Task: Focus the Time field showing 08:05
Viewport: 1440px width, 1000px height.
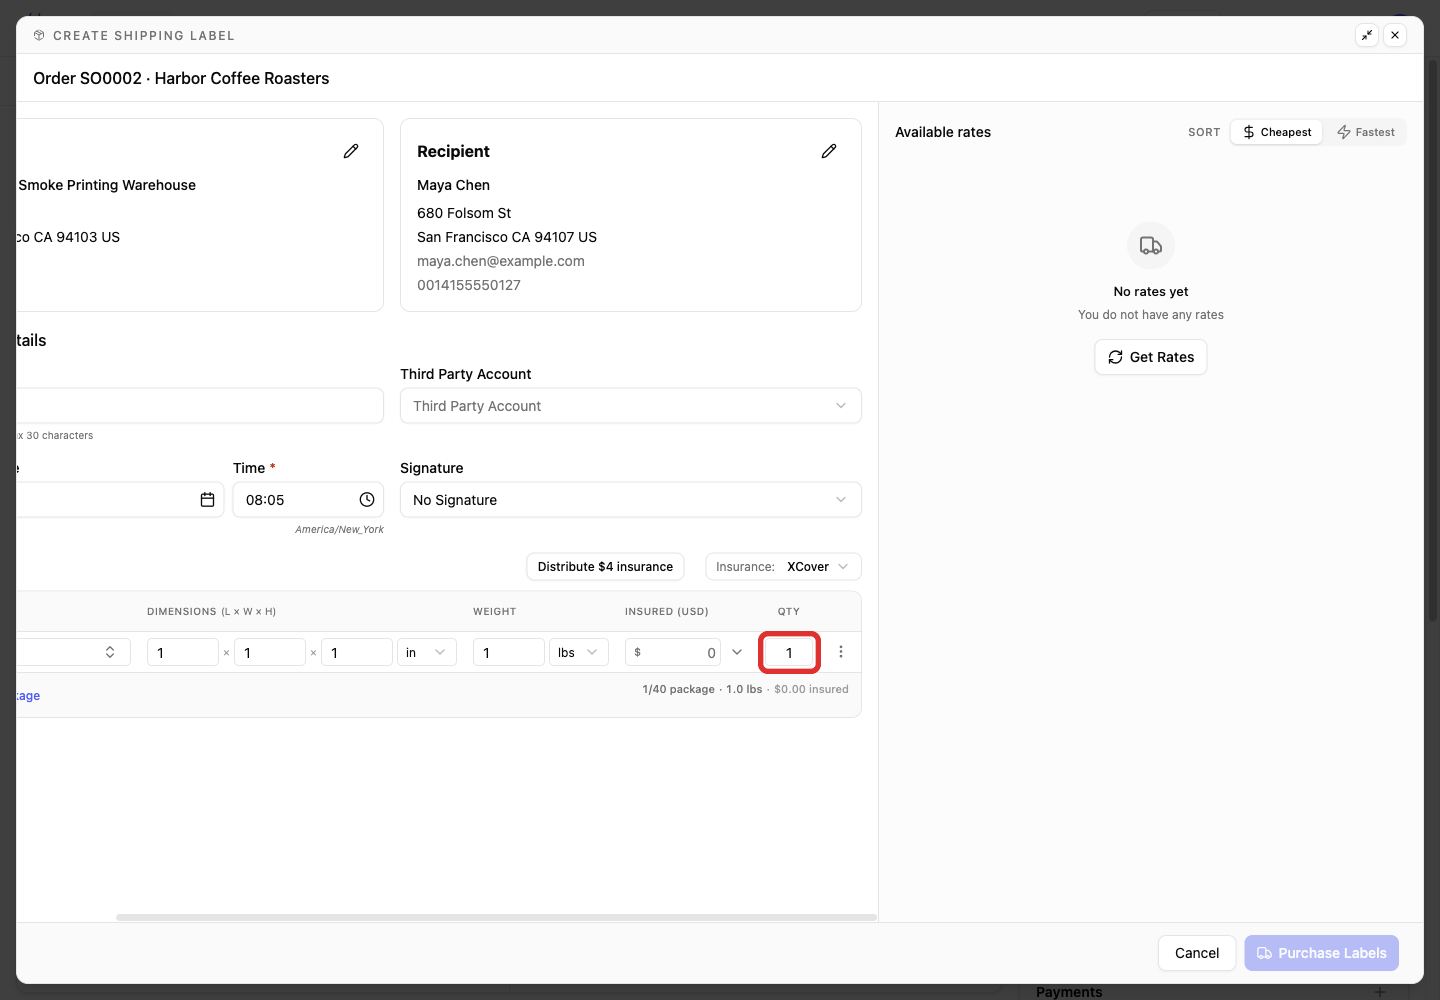Action: click(x=308, y=500)
